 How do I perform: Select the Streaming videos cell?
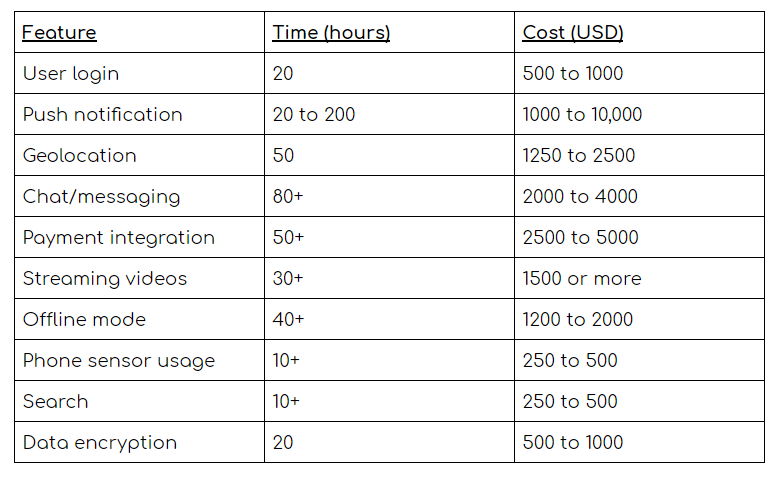pyautogui.click(x=105, y=279)
